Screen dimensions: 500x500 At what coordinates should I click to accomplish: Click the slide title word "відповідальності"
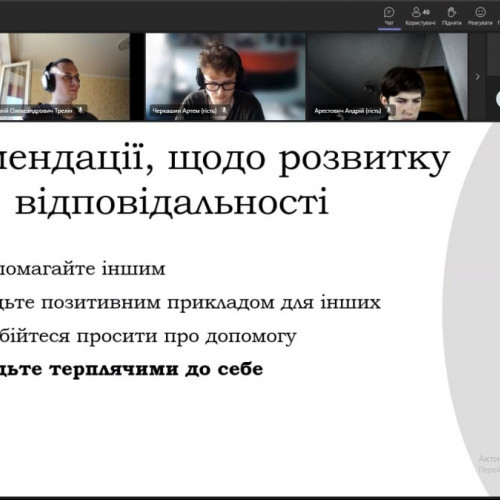click(x=172, y=202)
